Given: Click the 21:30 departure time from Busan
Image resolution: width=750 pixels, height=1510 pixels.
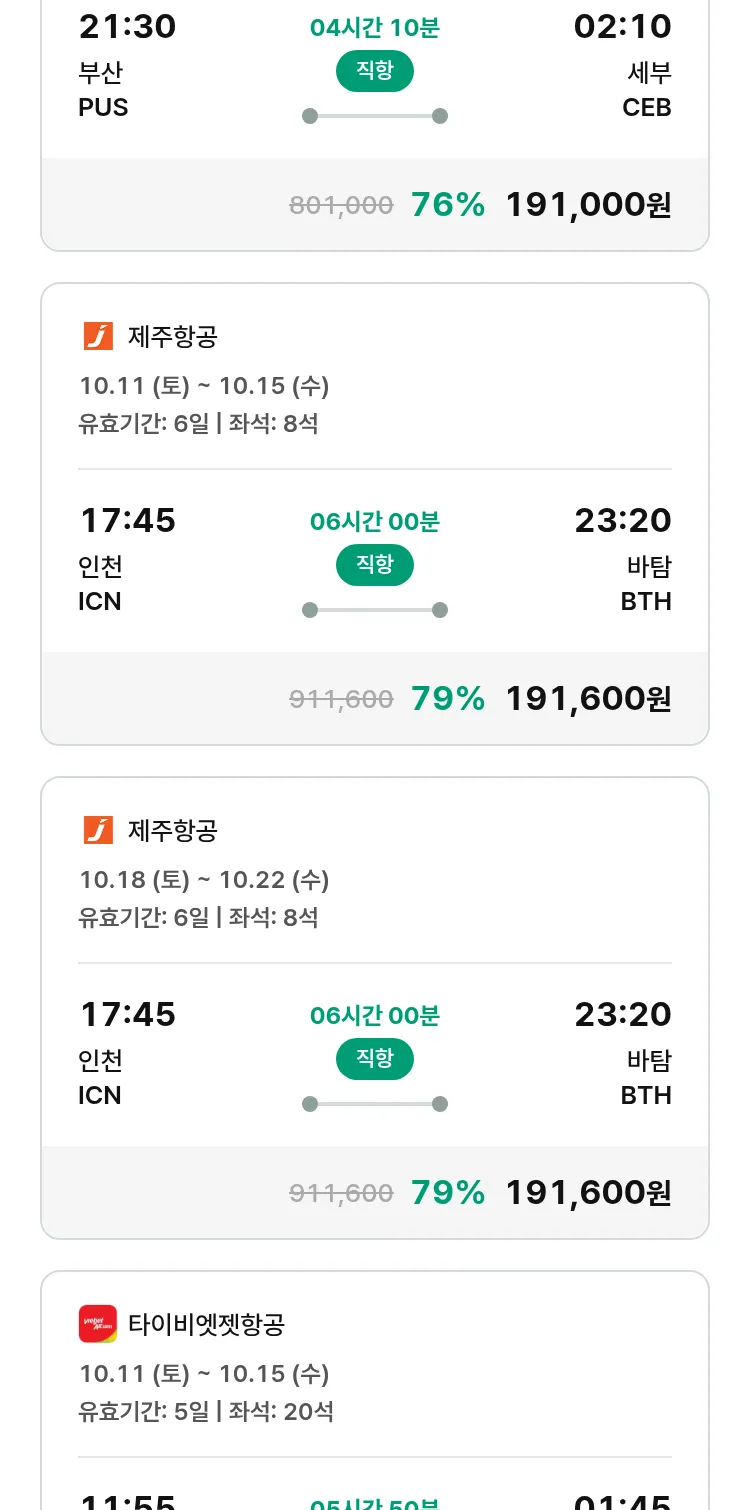Looking at the screenshot, I should pyautogui.click(x=127, y=27).
